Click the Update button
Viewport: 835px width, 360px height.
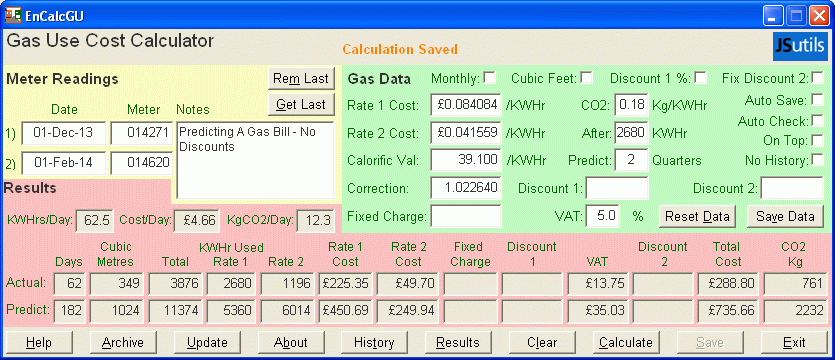pyautogui.click(x=207, y=342)
